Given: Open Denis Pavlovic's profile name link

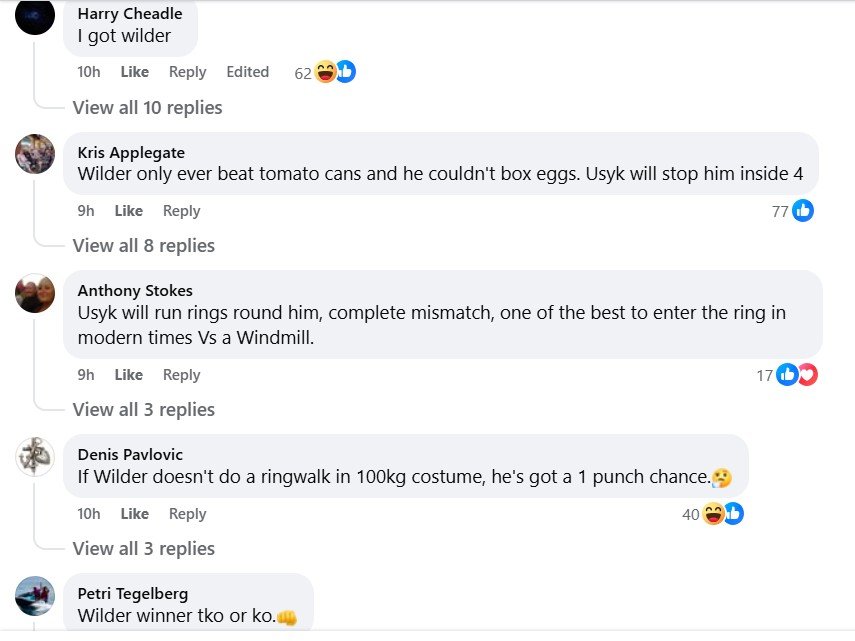Looking at the screenshot, I should click(130, 455).
